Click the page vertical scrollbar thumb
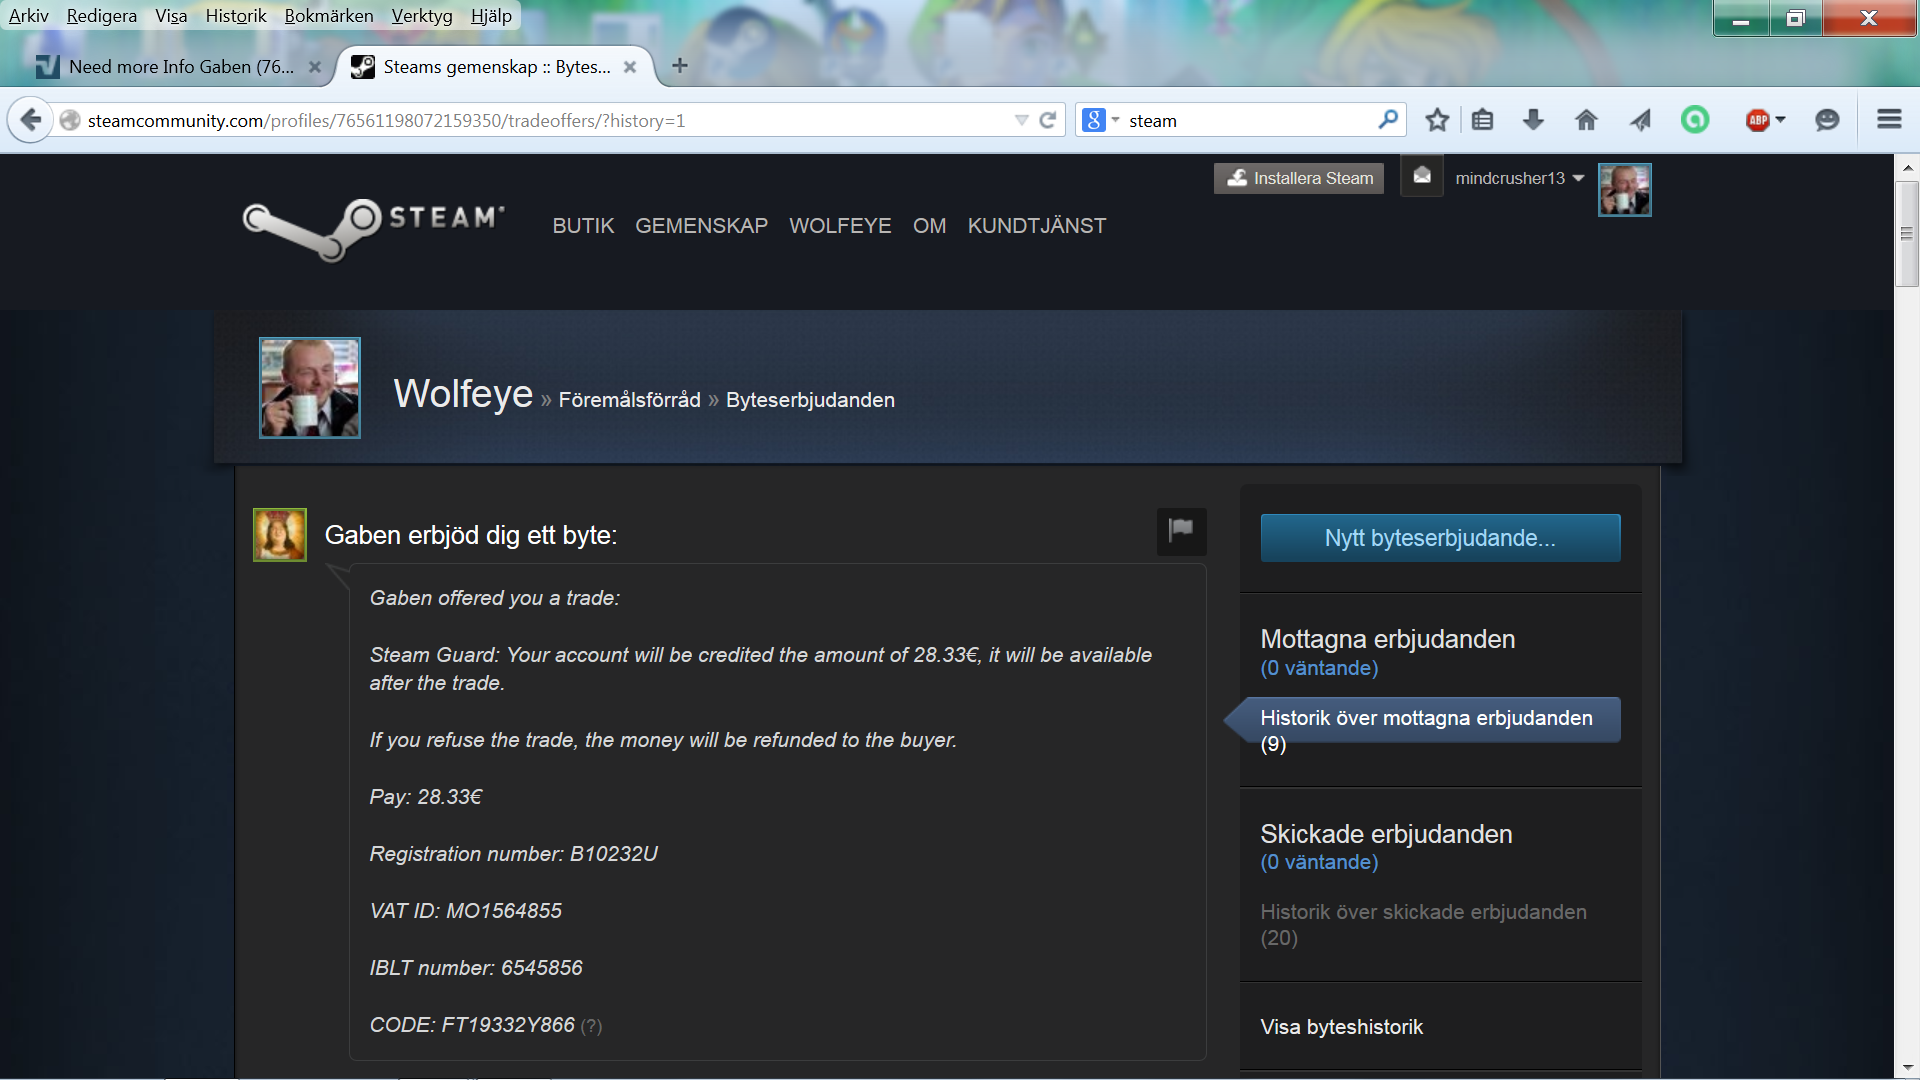1920x1080 pixels. click(1906, 234)
